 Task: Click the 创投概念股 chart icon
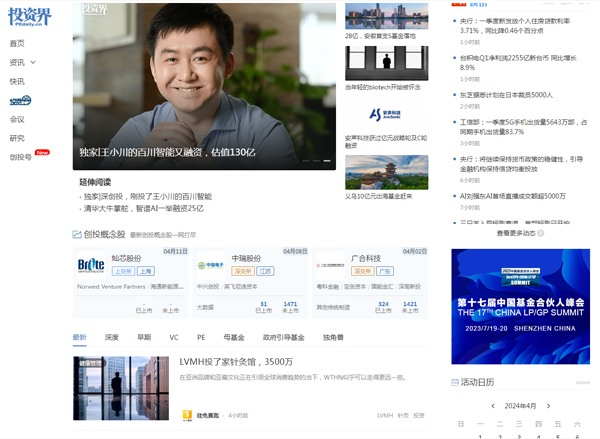click(77, 234)
